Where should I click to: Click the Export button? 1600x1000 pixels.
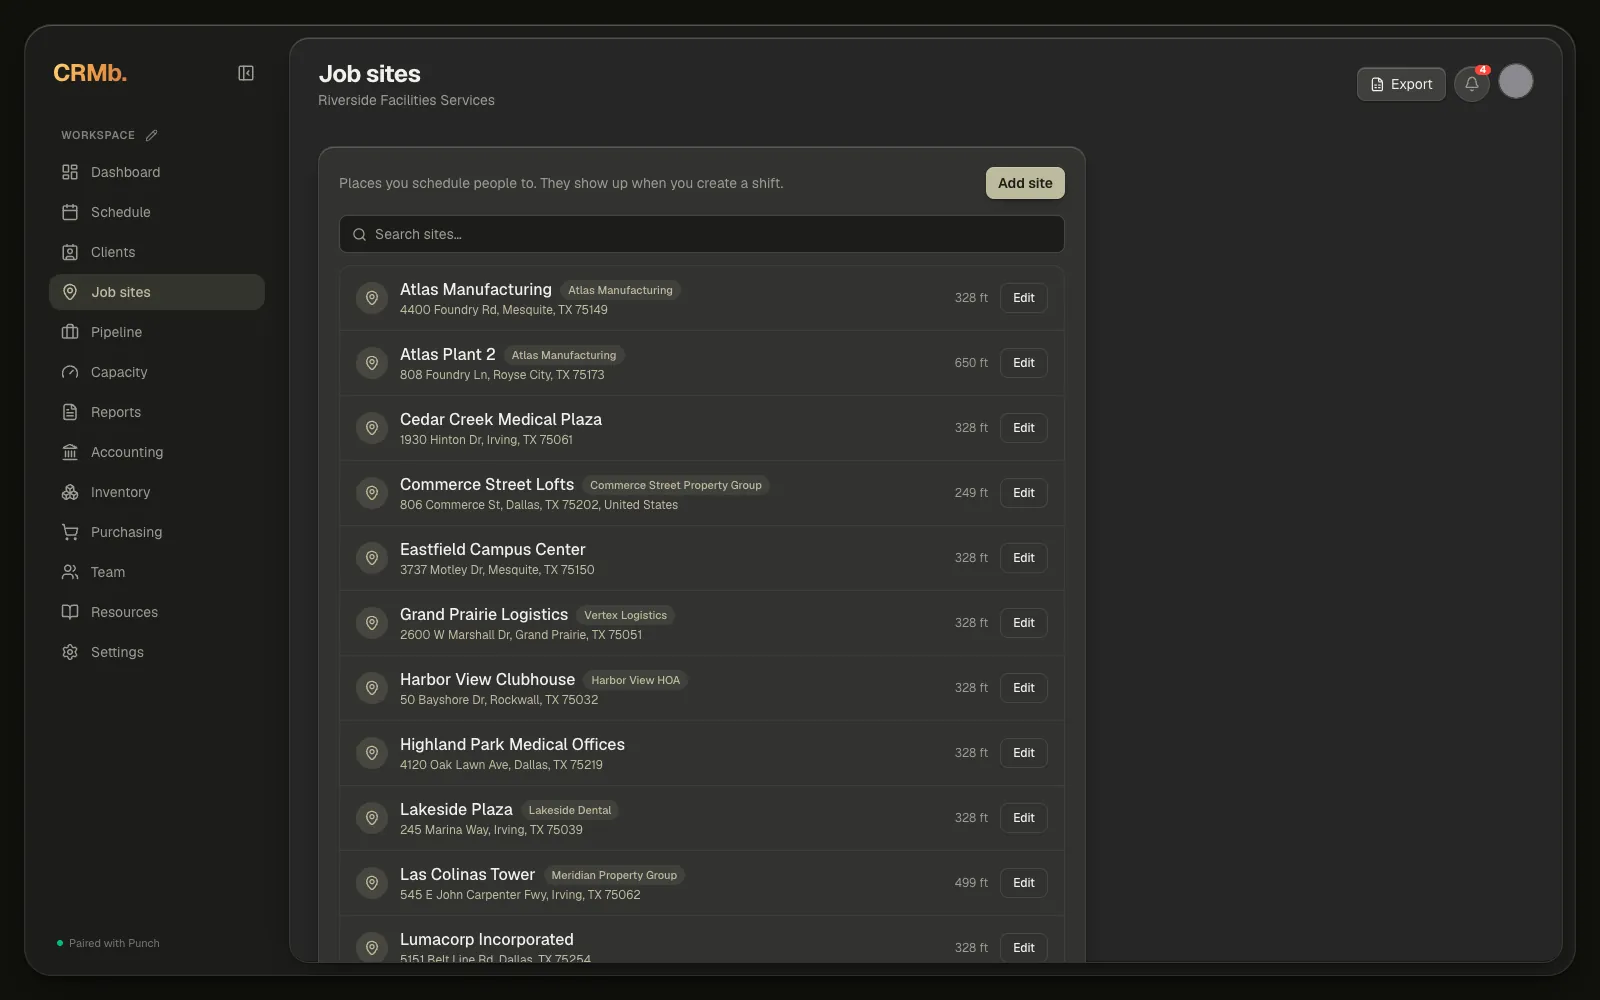tap(1401, 84)
